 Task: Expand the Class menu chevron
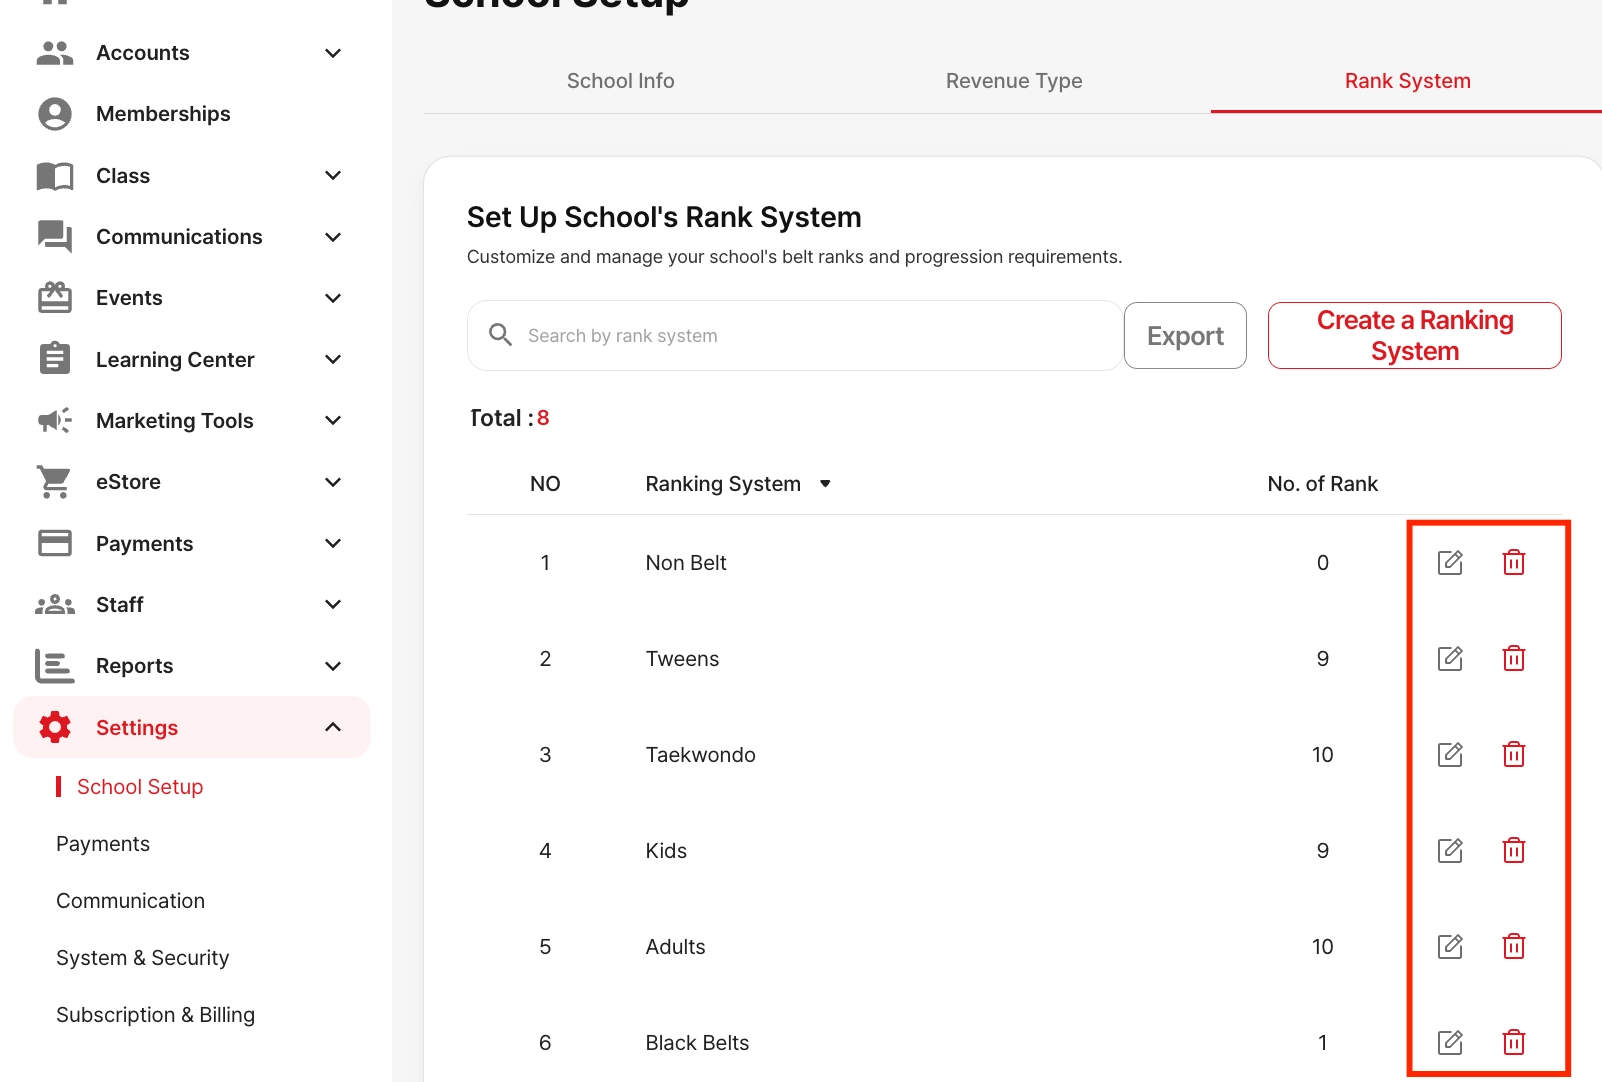click(332, 175)
